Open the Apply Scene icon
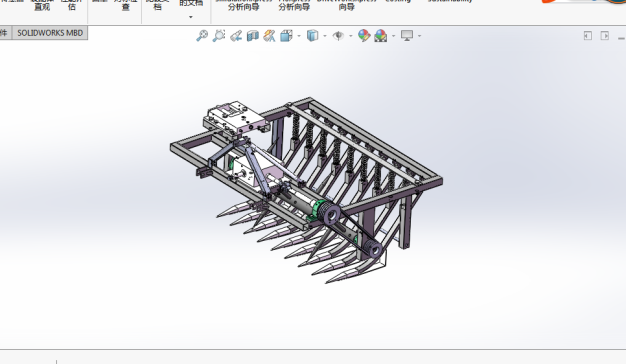Viewport: 626px width, 364px height. [381, 36]
